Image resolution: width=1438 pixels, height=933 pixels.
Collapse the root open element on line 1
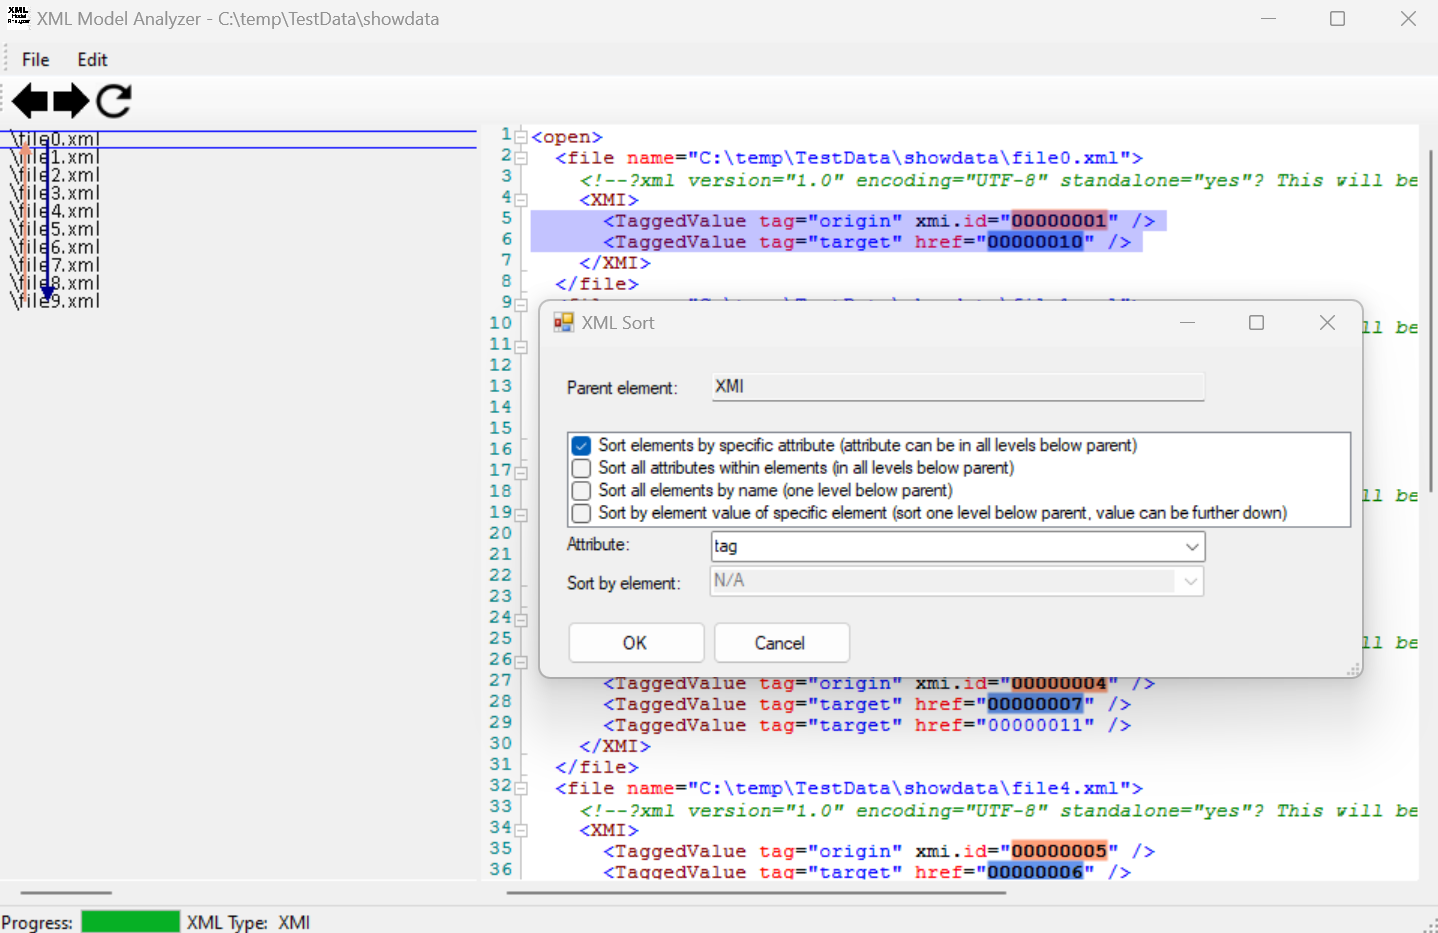click(x=520, y=136)
